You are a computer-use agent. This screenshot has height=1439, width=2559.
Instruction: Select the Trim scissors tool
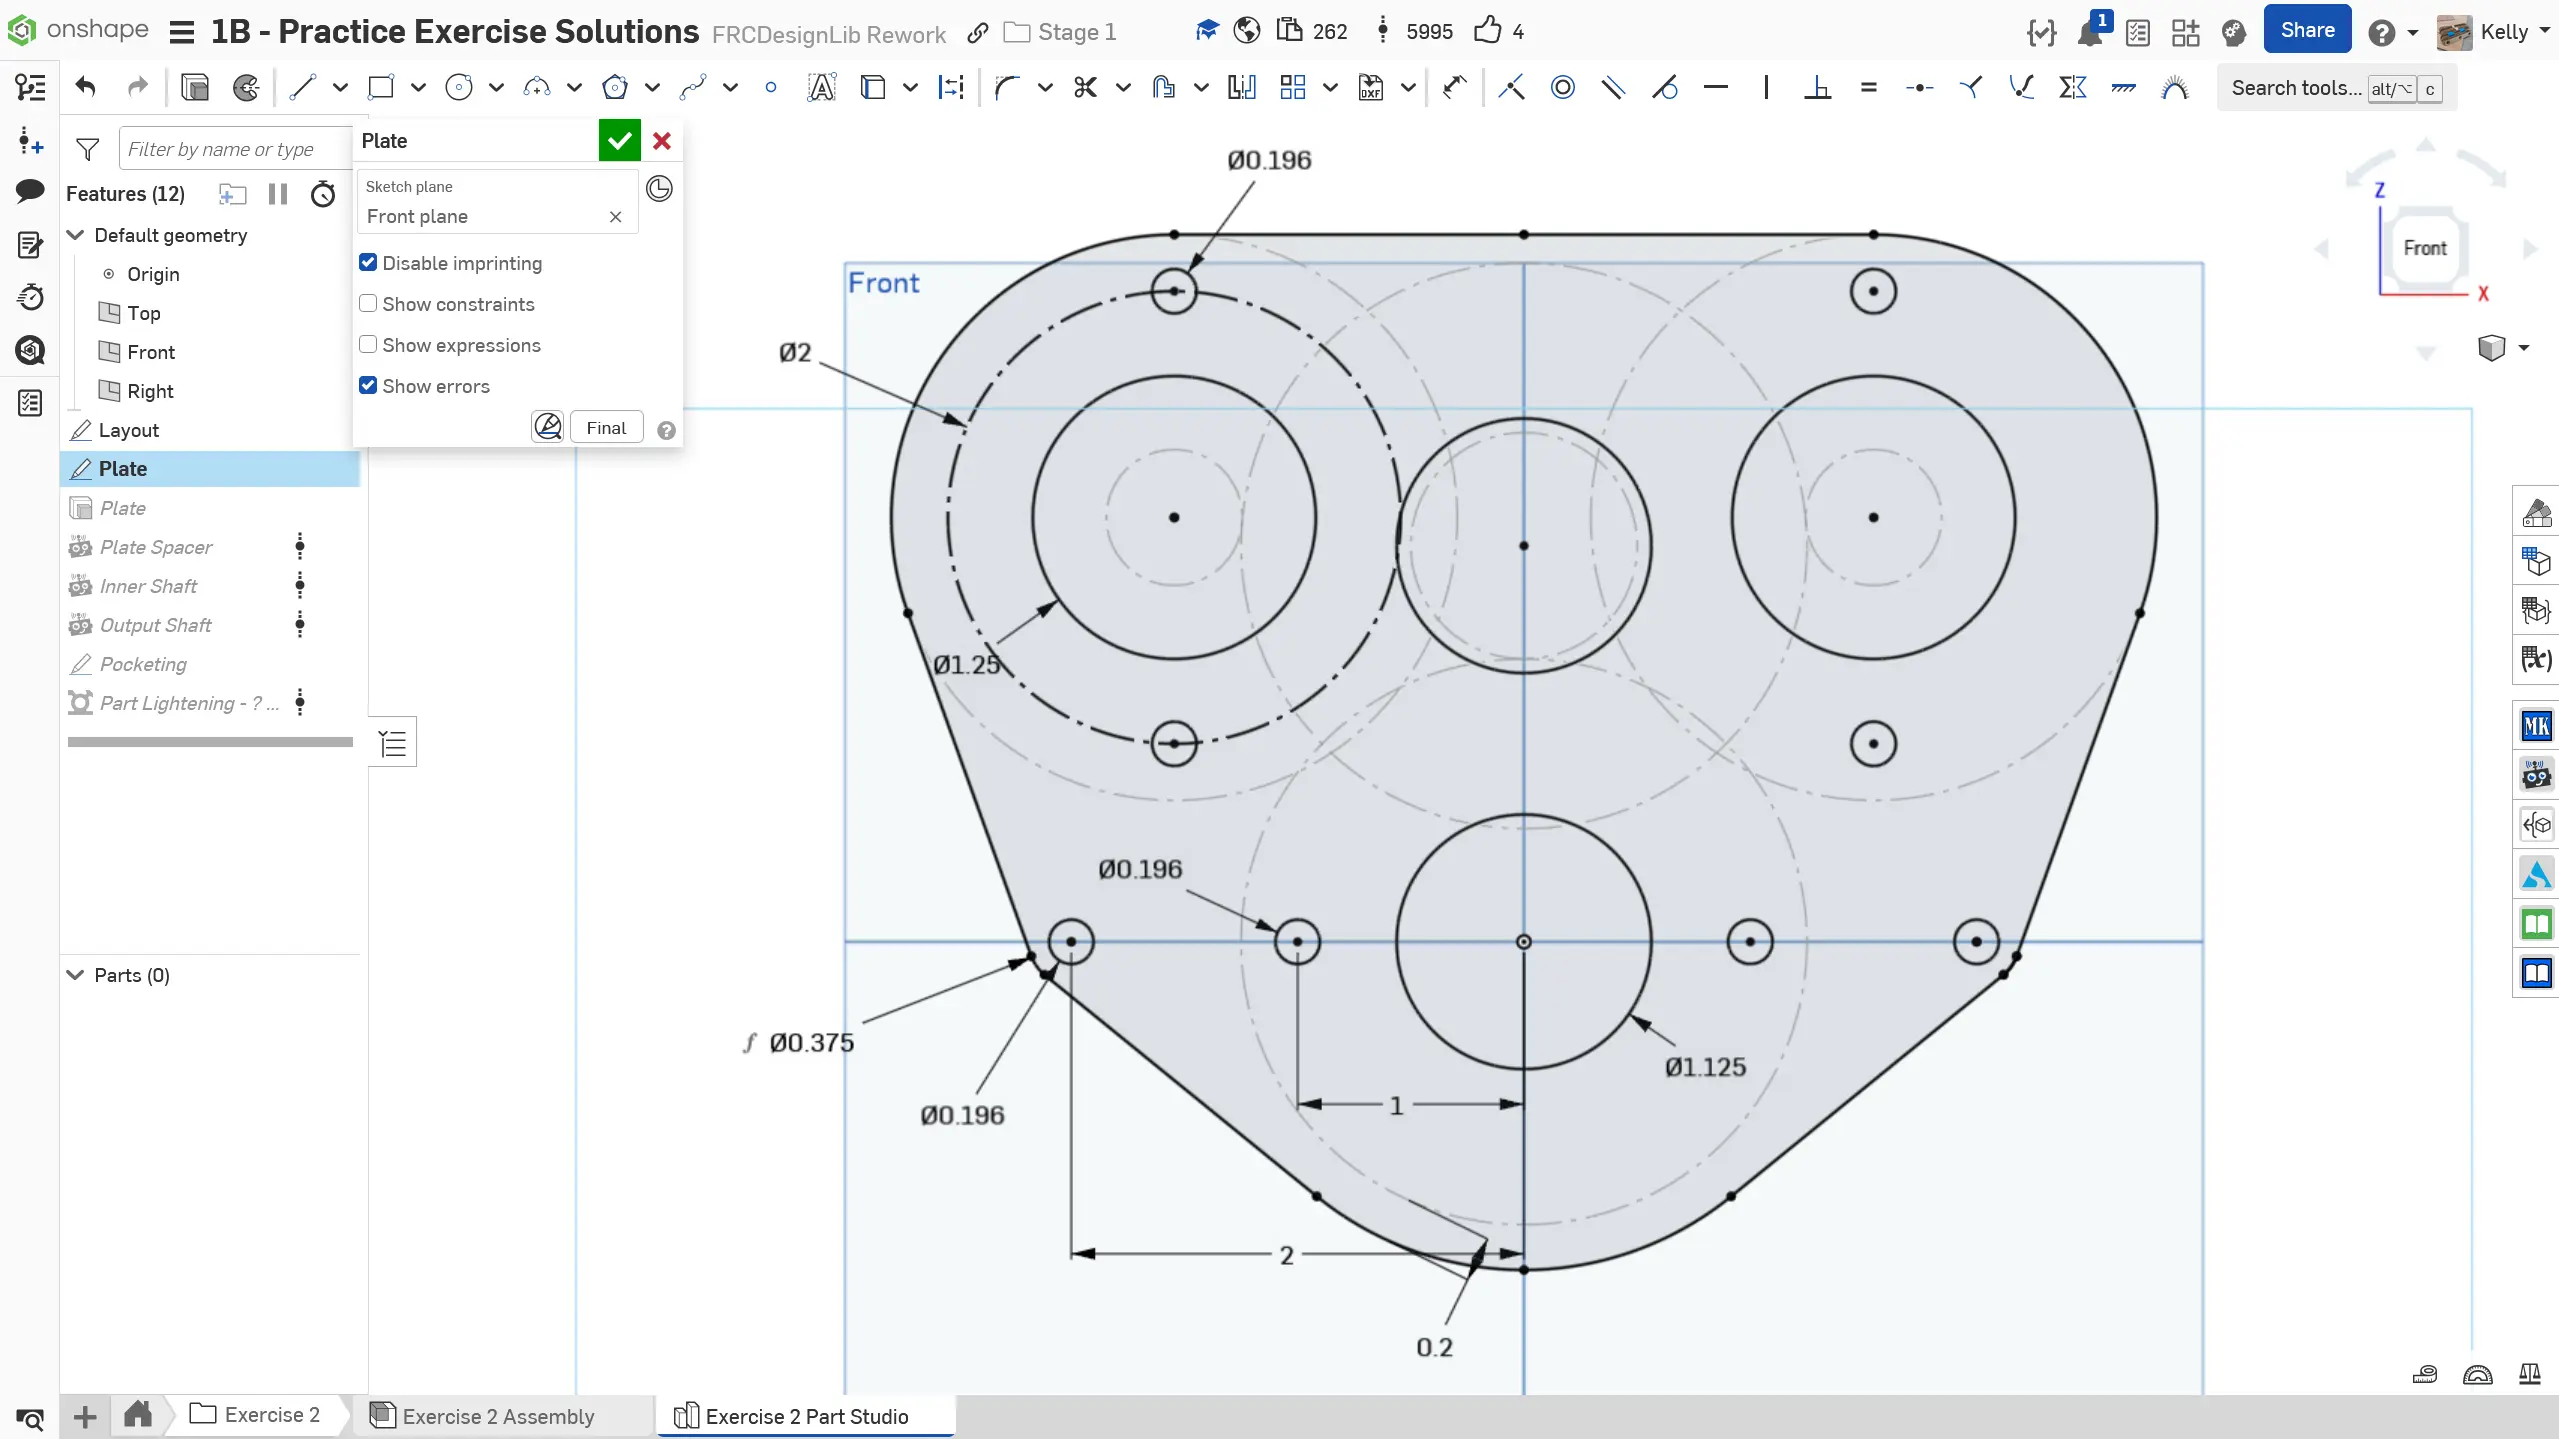point(1085,88)
